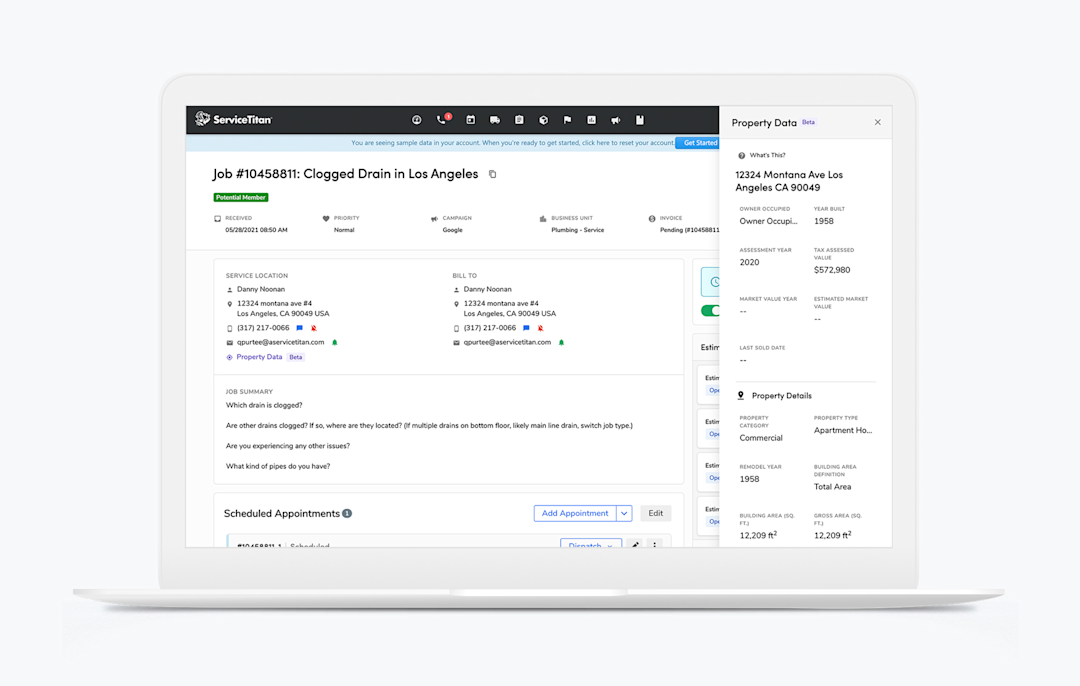Viewport: 1080px width, 686px height.
Task: Click the Get Started button
Action: pyautogui.click(x=698, y=143)
